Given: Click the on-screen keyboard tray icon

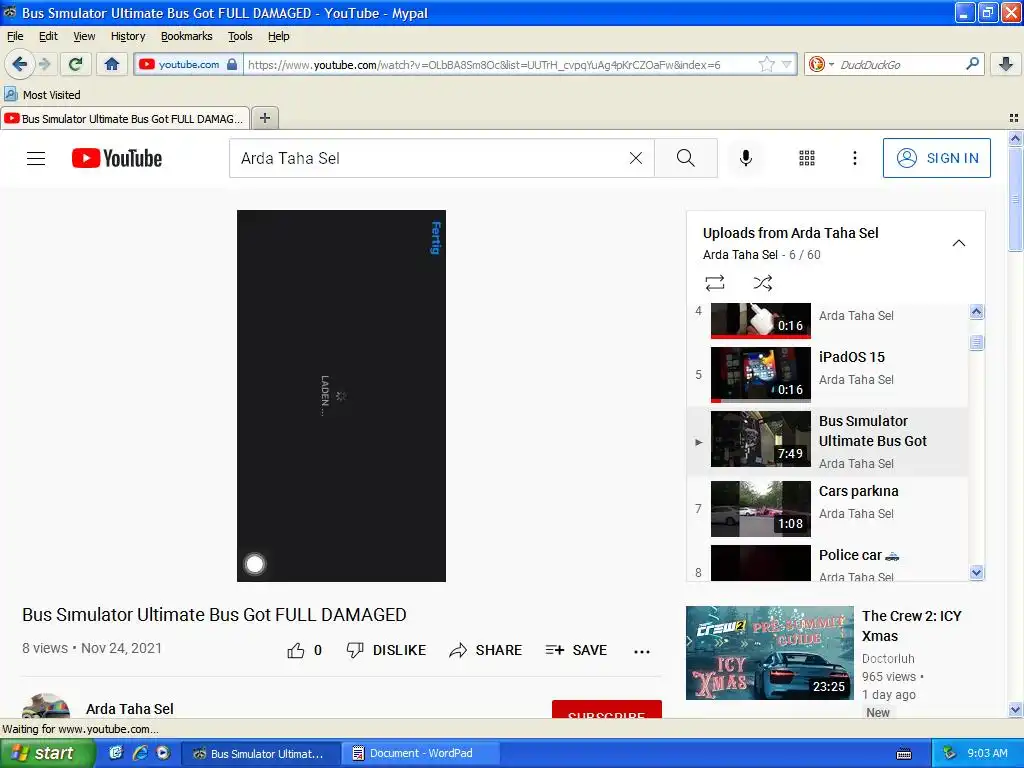Looking at the screenshot, I should click(904, 754).
